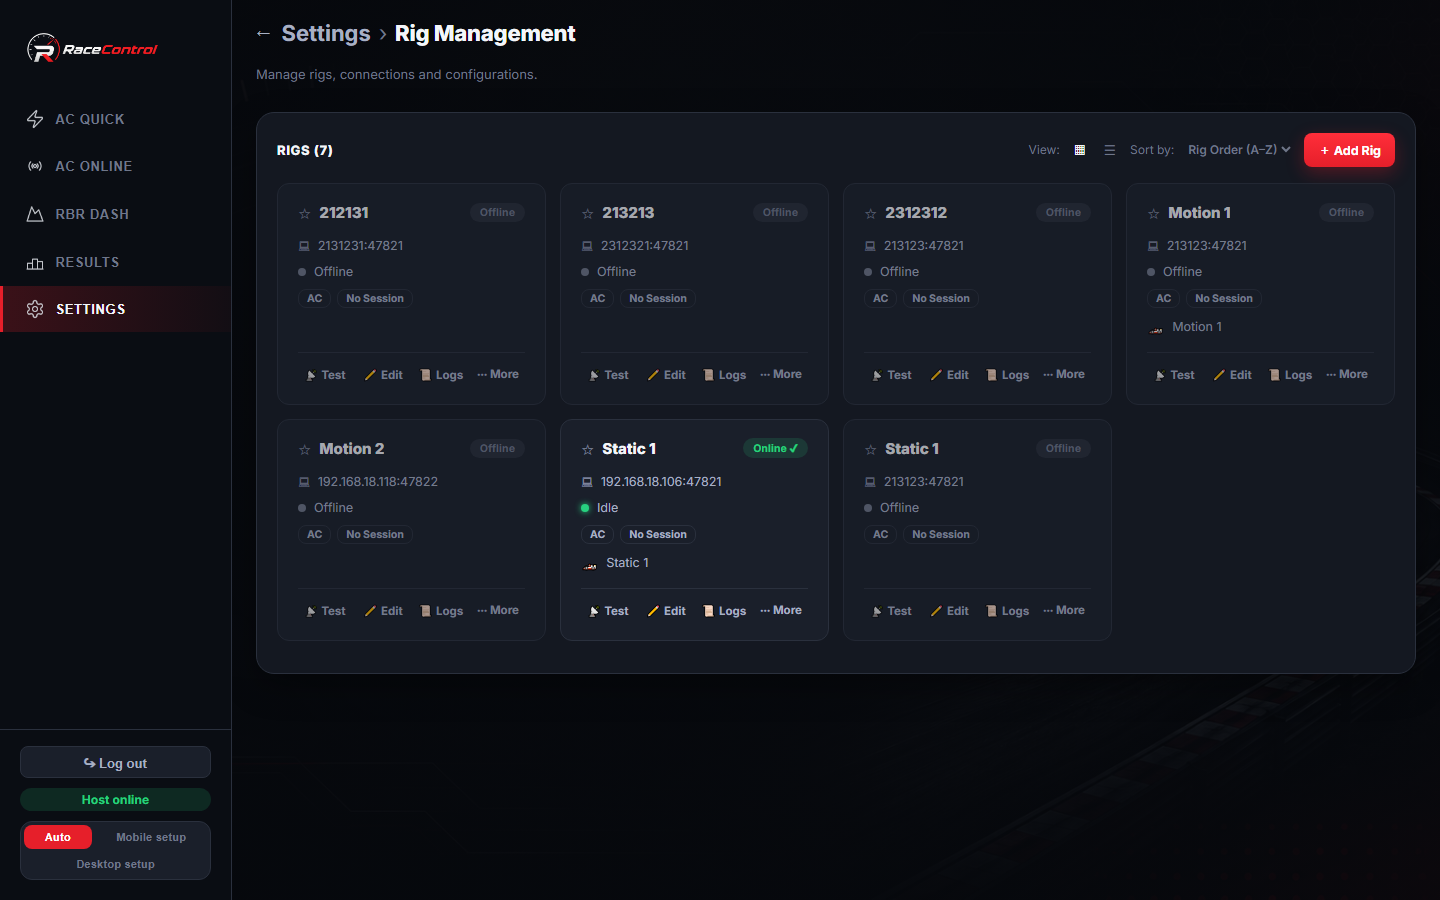Click No Session tag on rig 213213

click(658, 299)
